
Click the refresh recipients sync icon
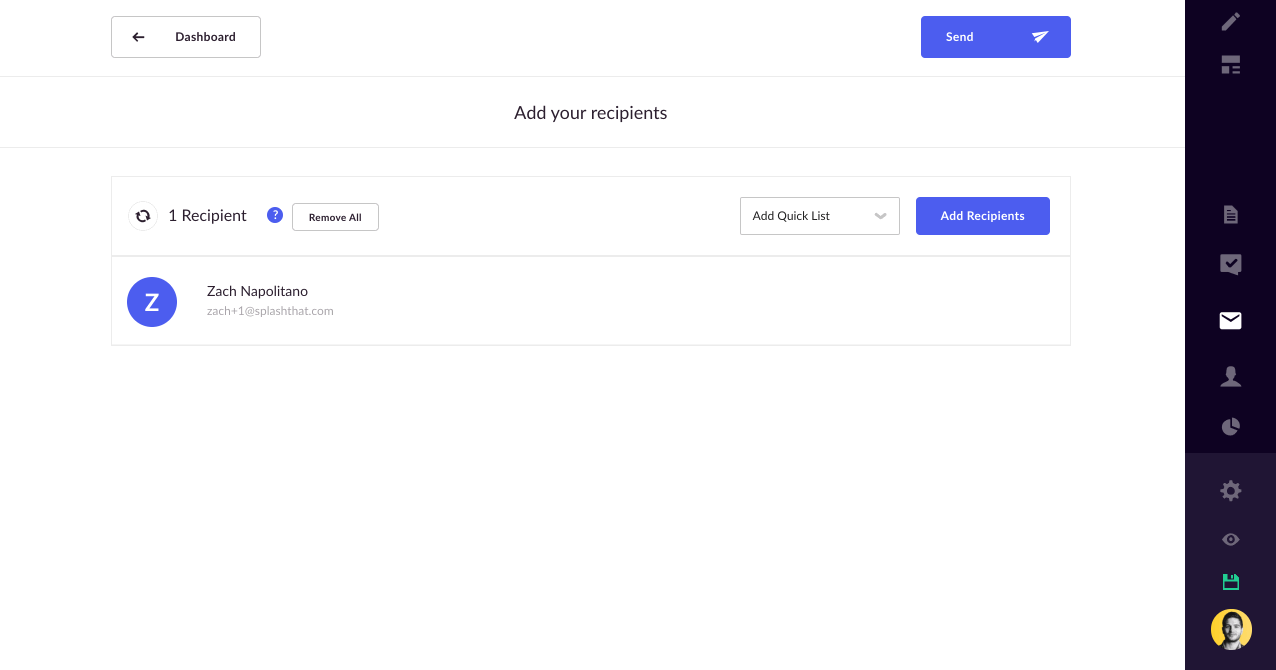[143, 216]
